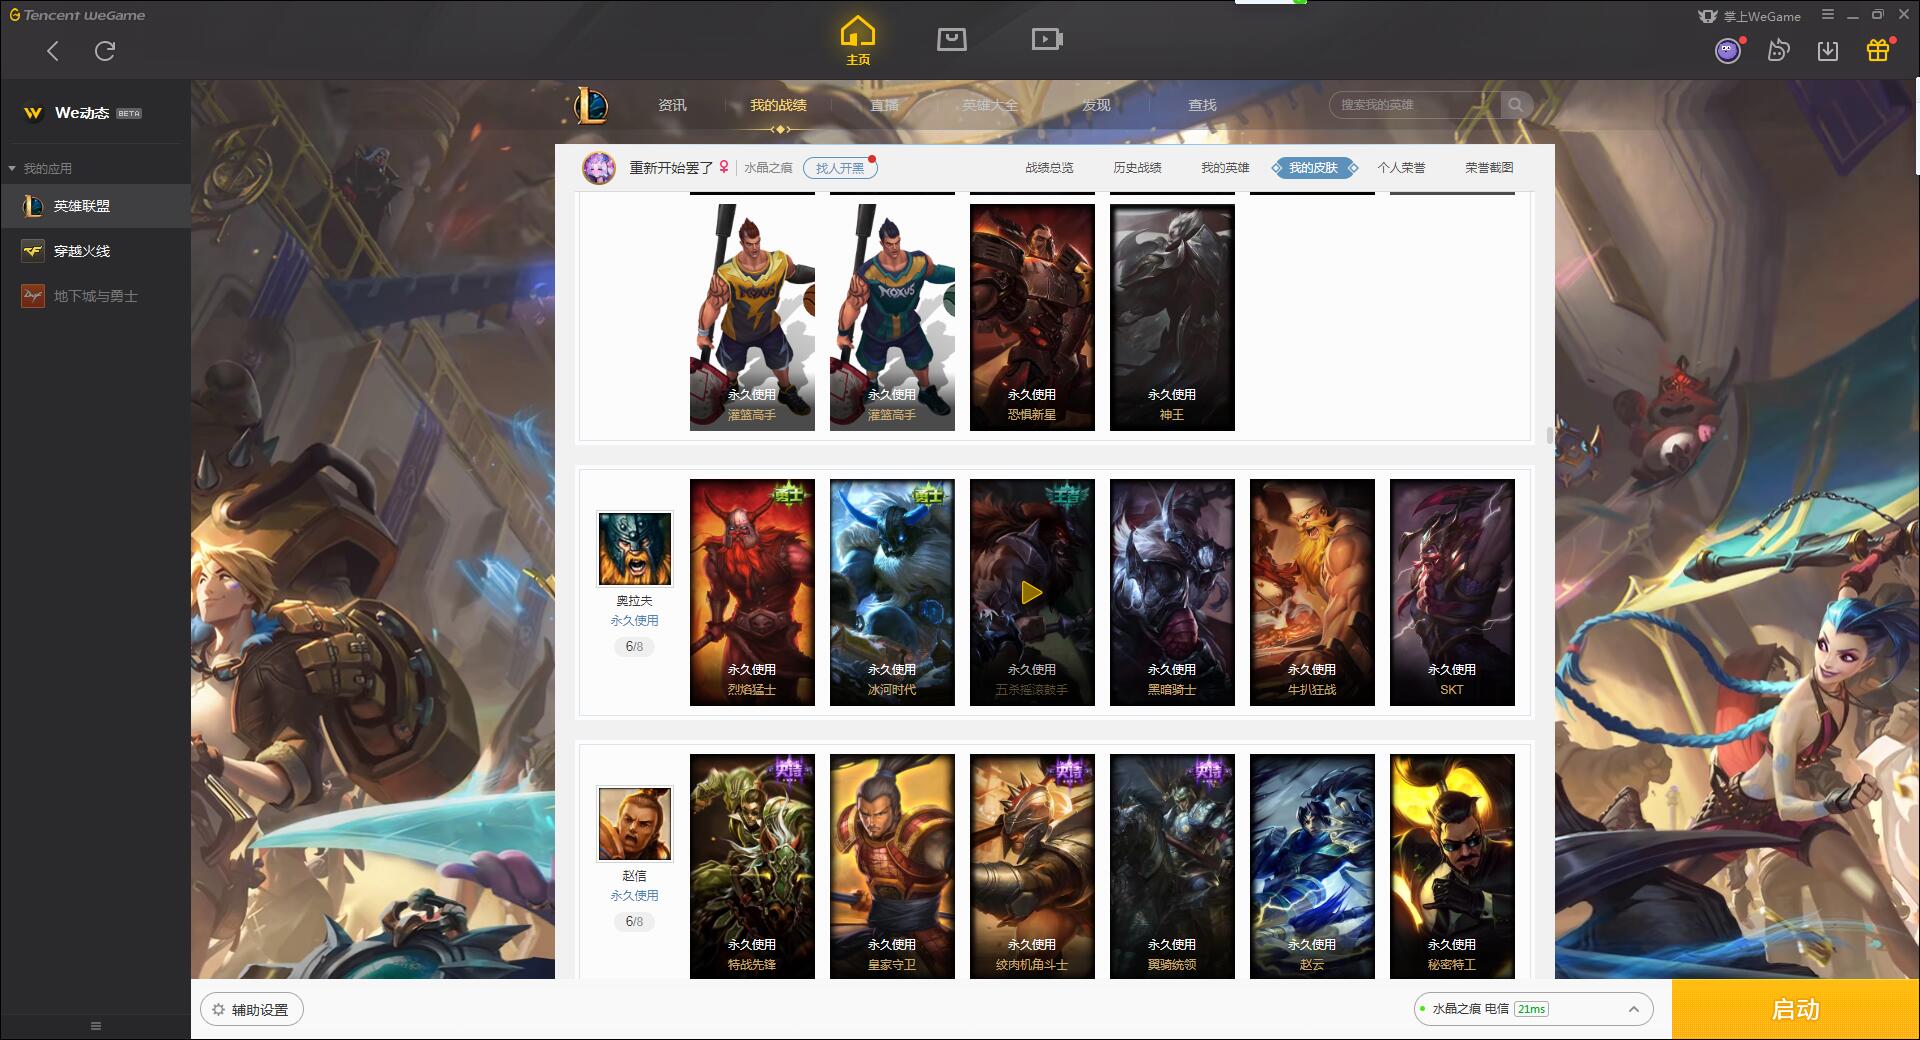This screenshot has width=1920, height=1040.
Task: Open the 冰河时代 skin card
Action: [x=892, y=592]
